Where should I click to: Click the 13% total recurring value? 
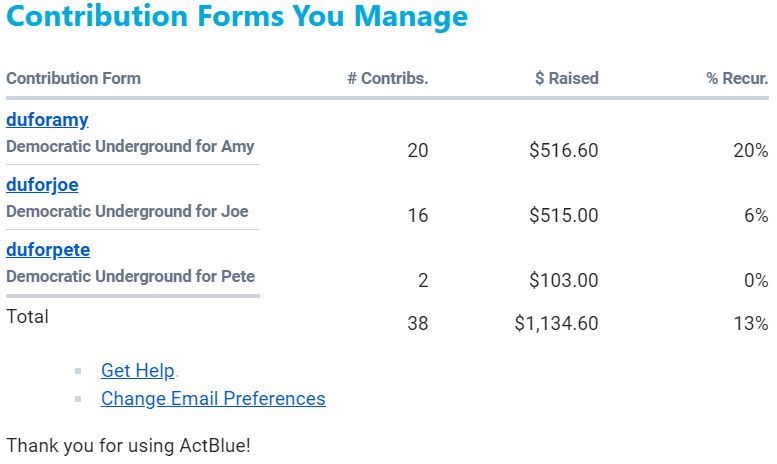(749, 323)
